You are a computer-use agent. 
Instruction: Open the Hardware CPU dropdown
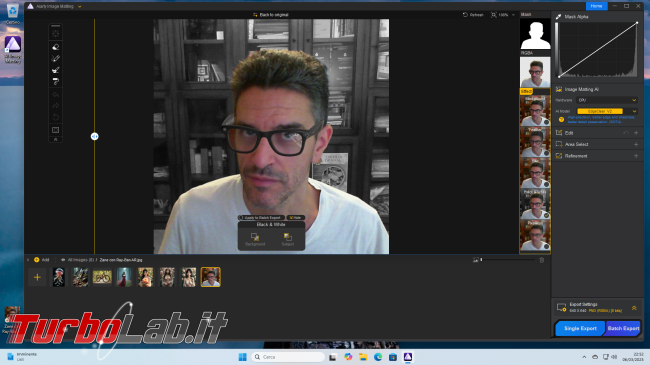click(x=607, y=100)
